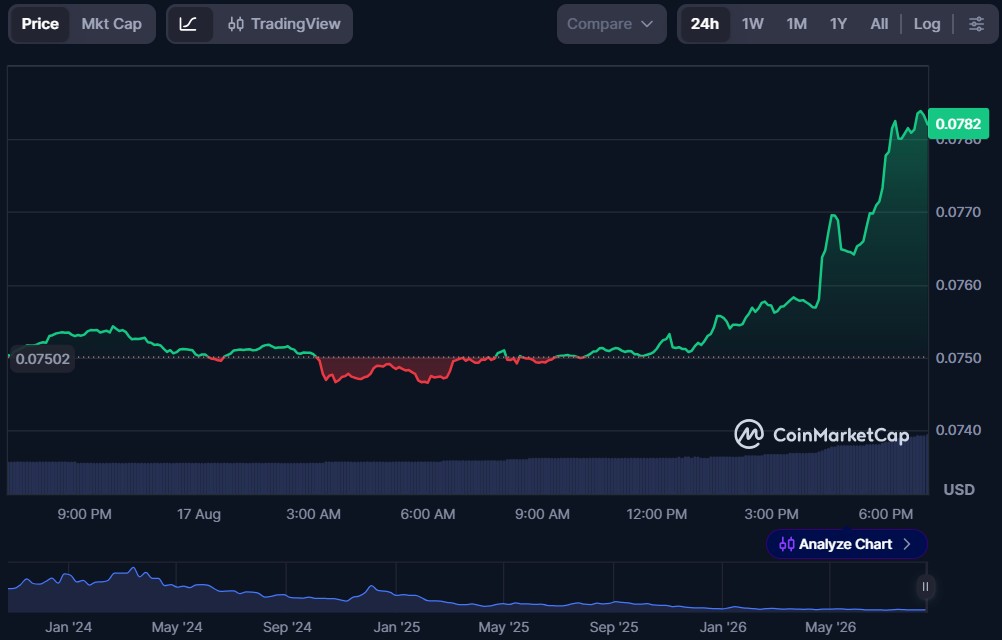Click the 6:00 AM time label
This screenshot has height=640, width=1002.
tap(428, 514)
